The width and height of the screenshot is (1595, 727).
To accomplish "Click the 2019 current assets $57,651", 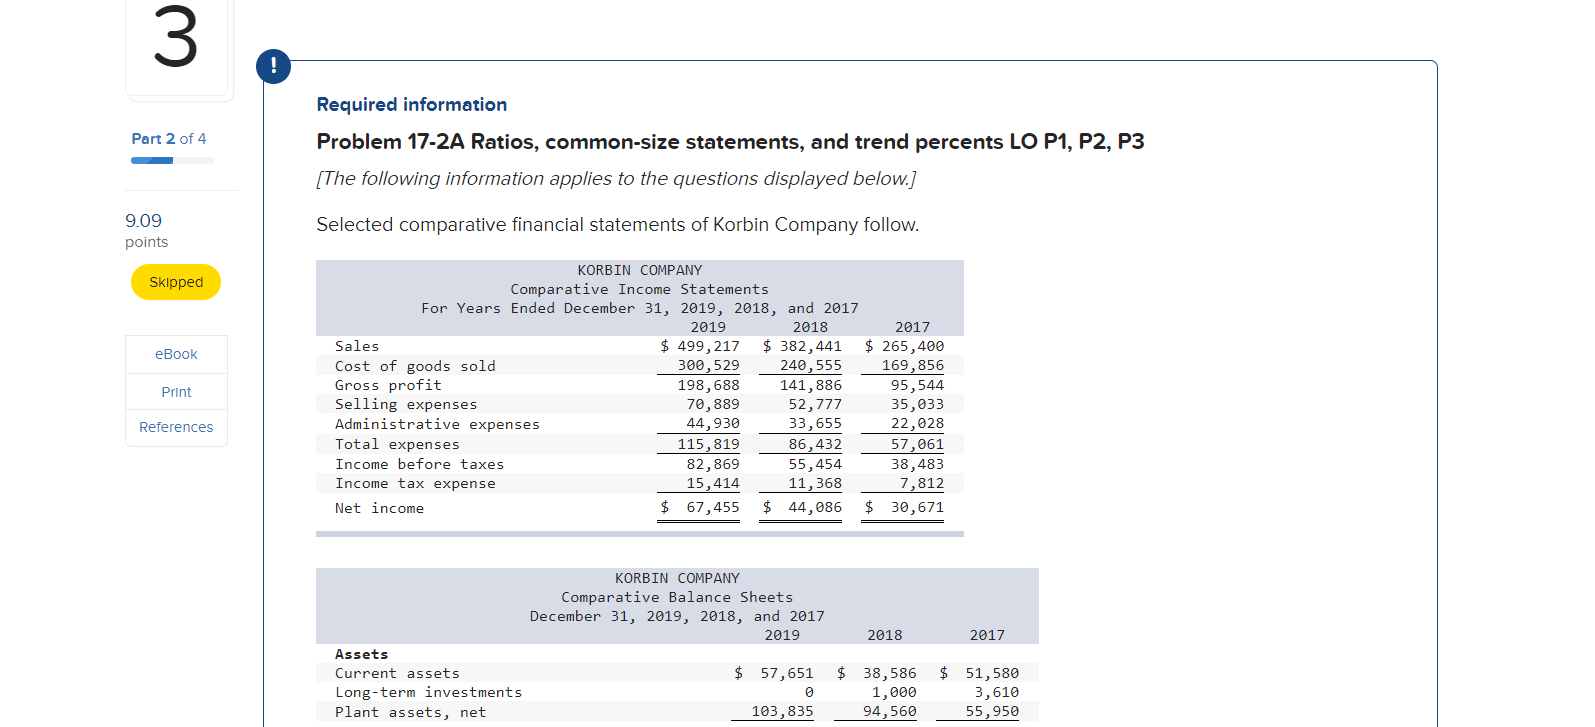I will [x=774, y=673].
